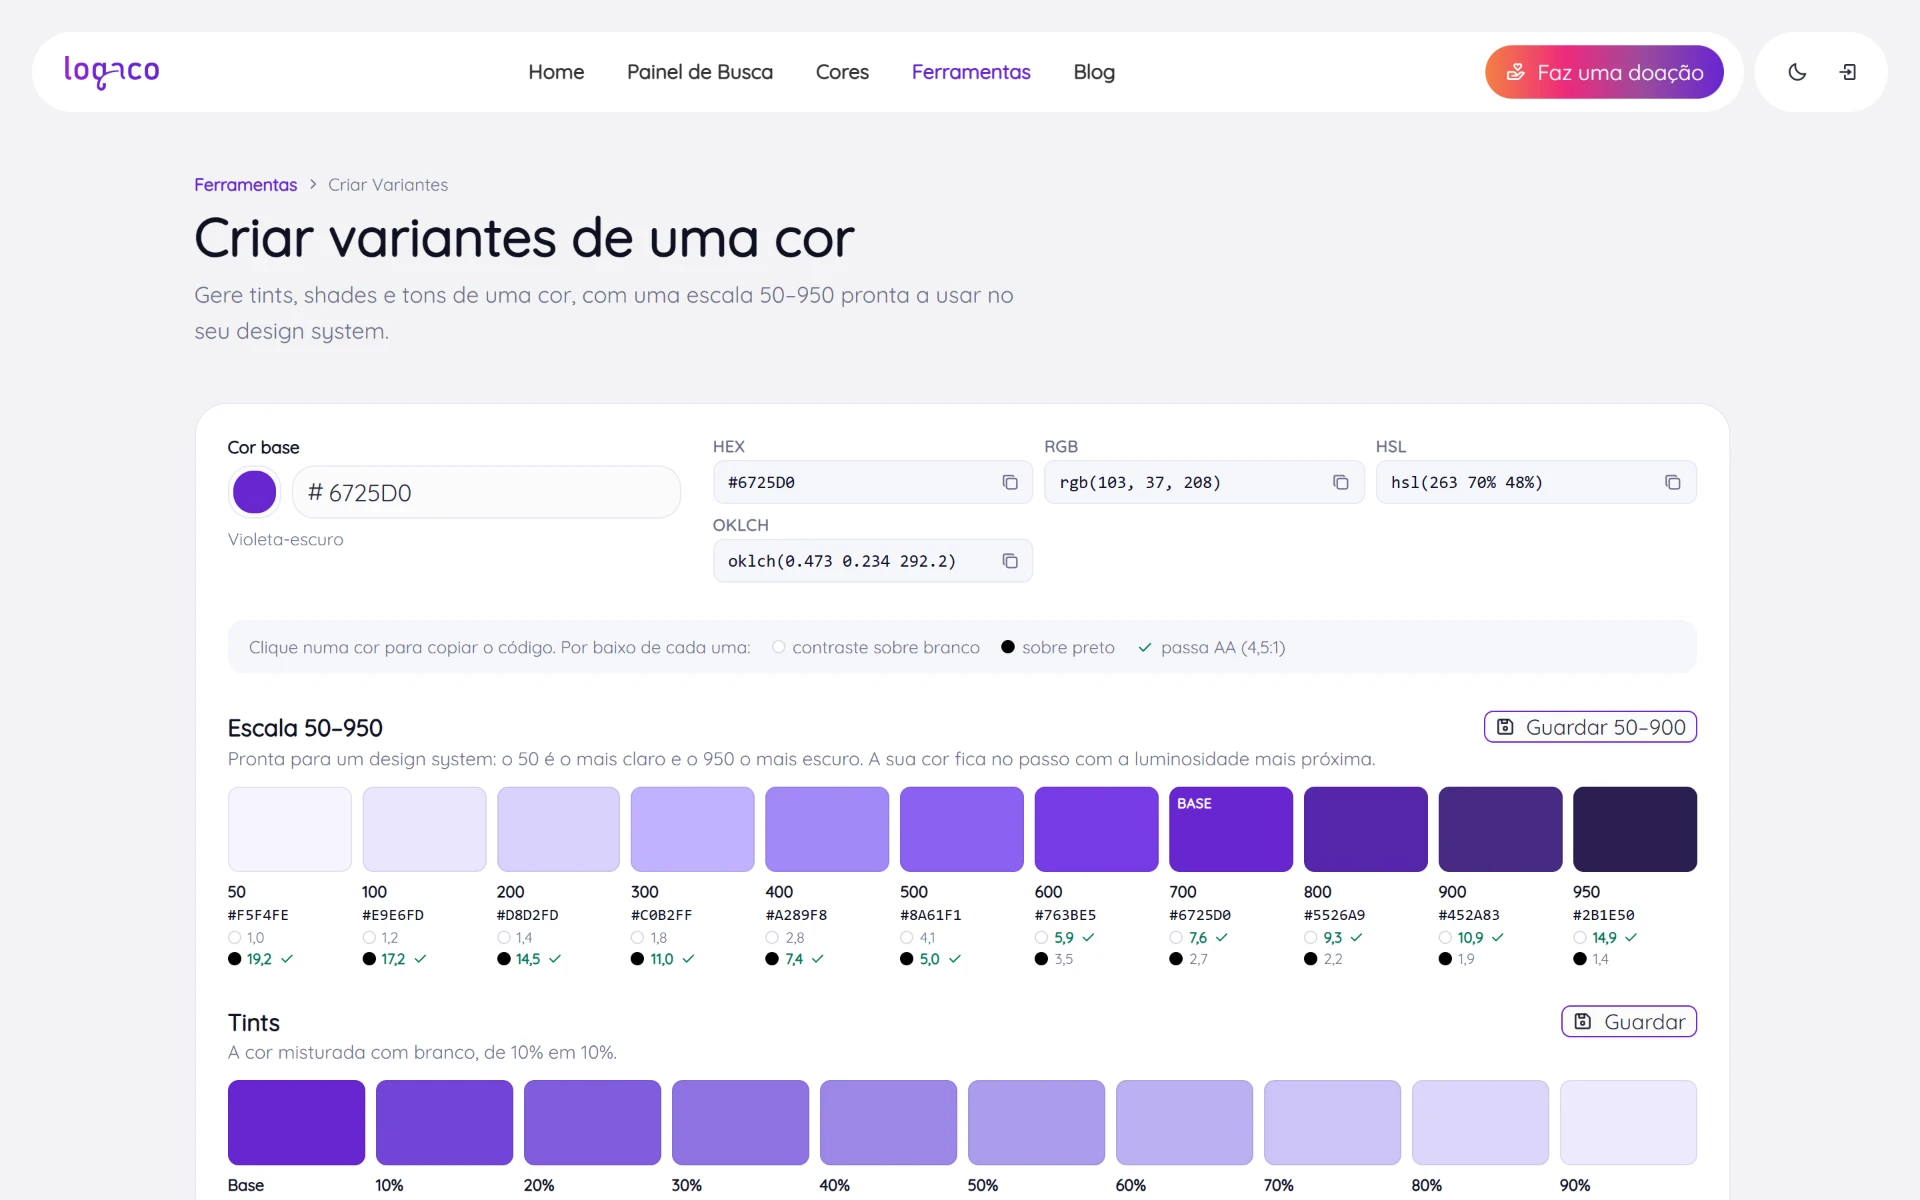The width and height of the screenshot is (1920, 1200).
Task: Copy scale swatch 50 #F5F4FE
Action: pos(289,829)
